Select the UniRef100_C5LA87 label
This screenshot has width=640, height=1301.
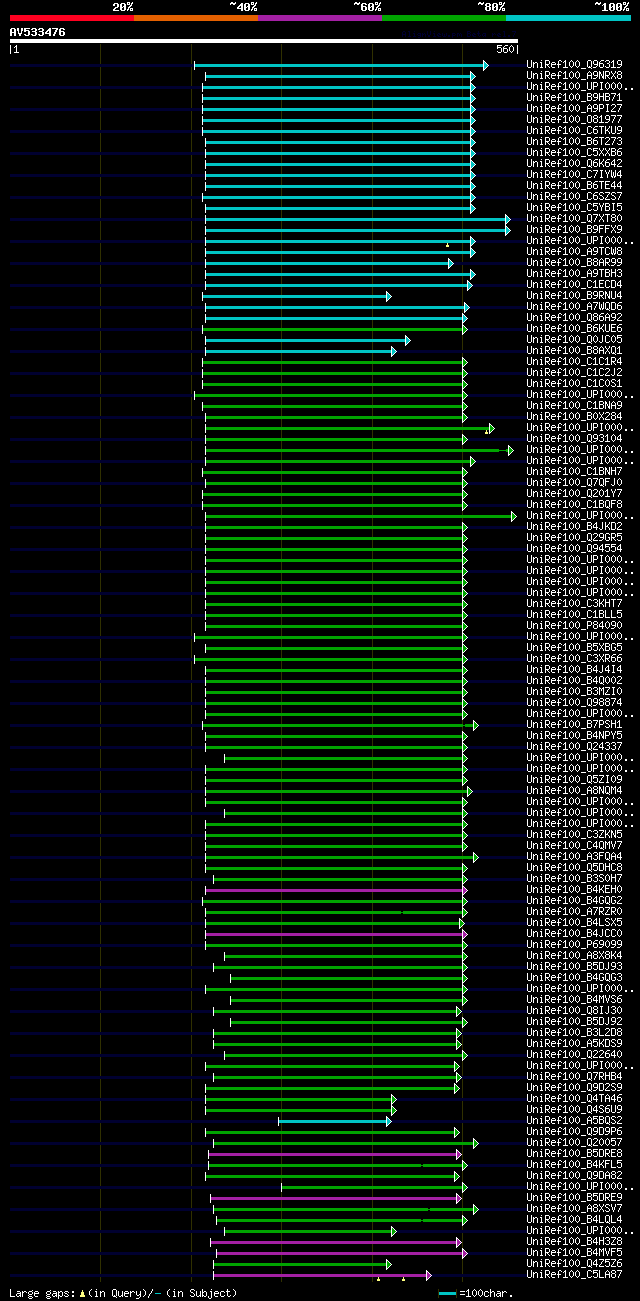point(574,1275)
